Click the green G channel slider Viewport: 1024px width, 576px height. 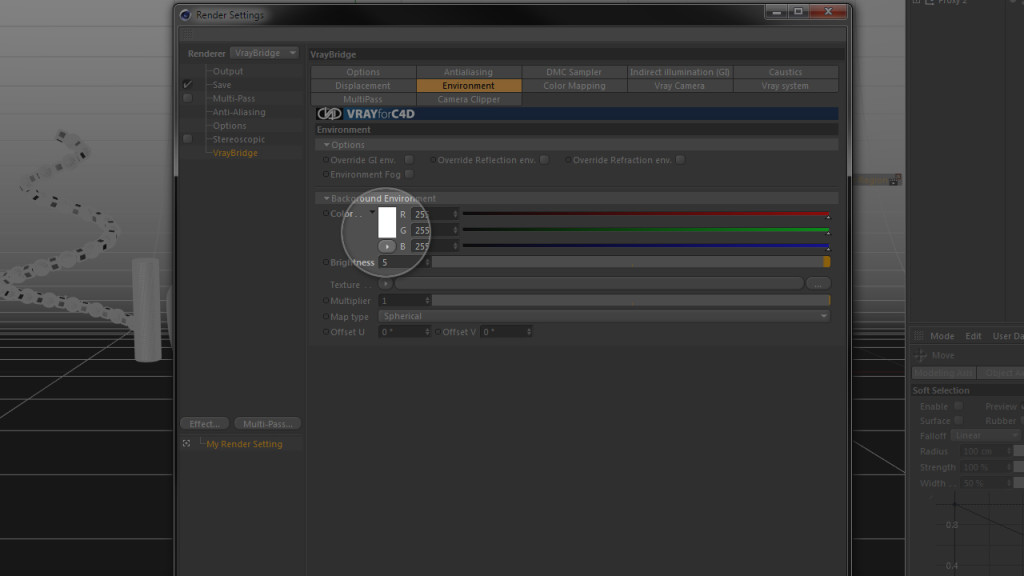coord(646,230)
